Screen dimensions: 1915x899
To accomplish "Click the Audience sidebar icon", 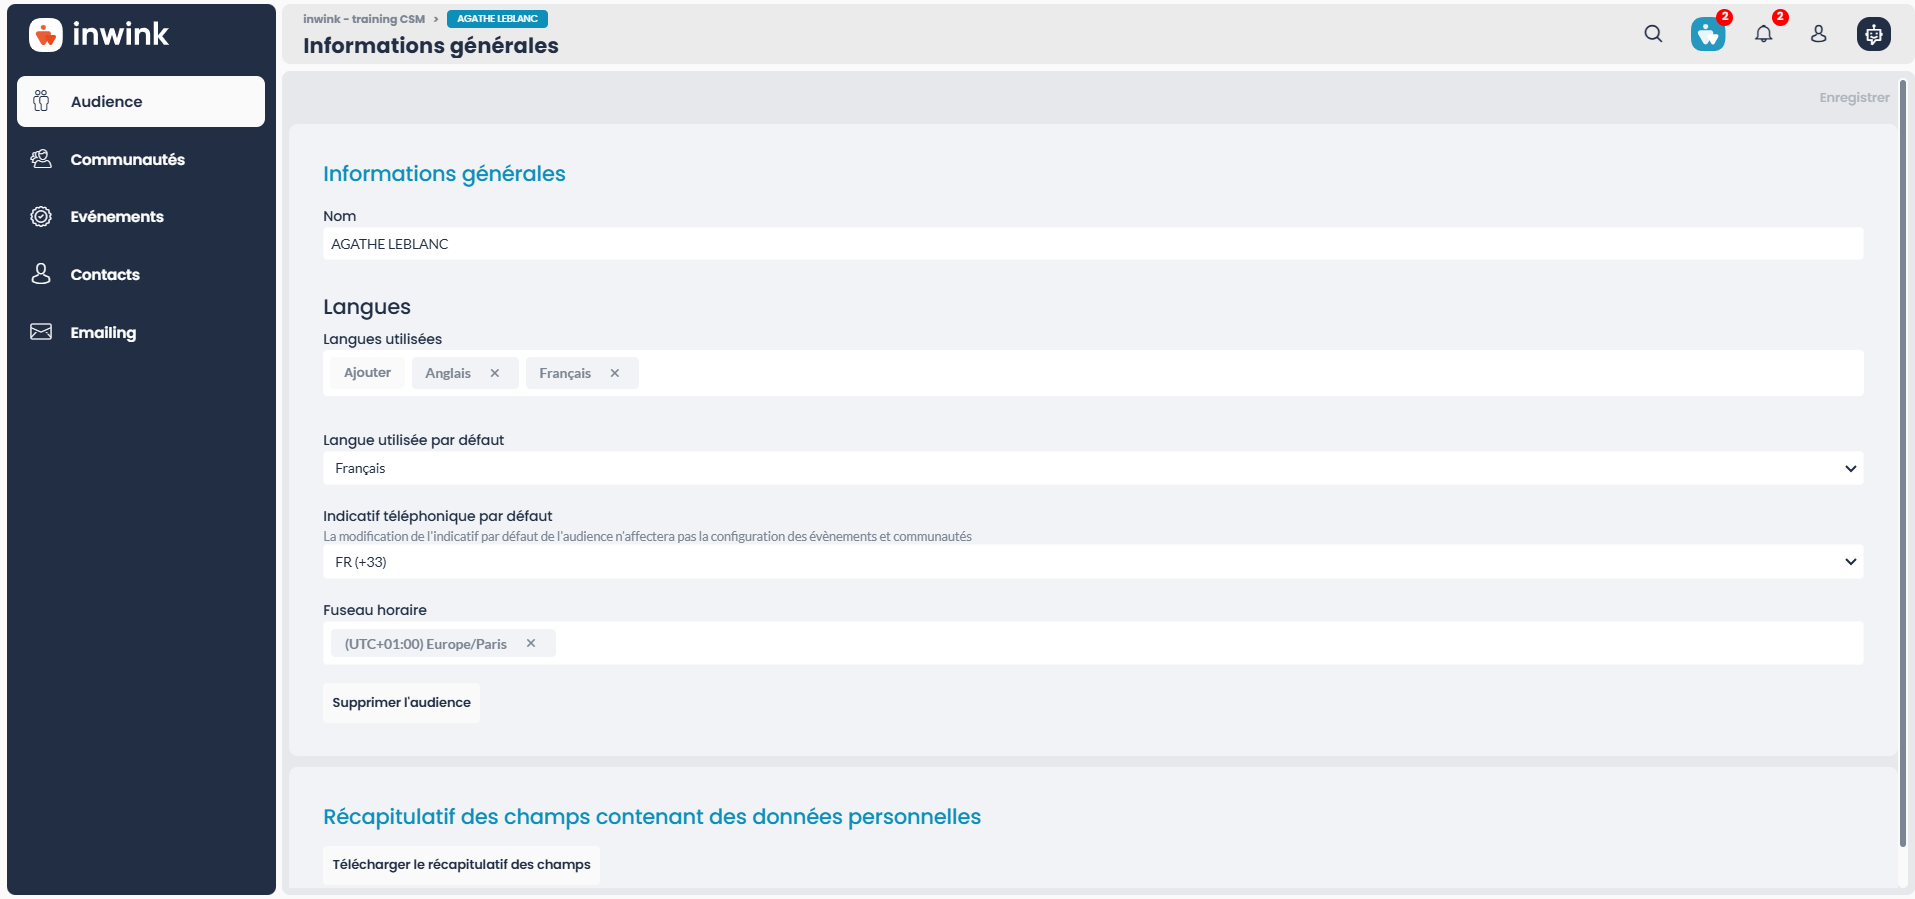I will click(x=41, y=101).
